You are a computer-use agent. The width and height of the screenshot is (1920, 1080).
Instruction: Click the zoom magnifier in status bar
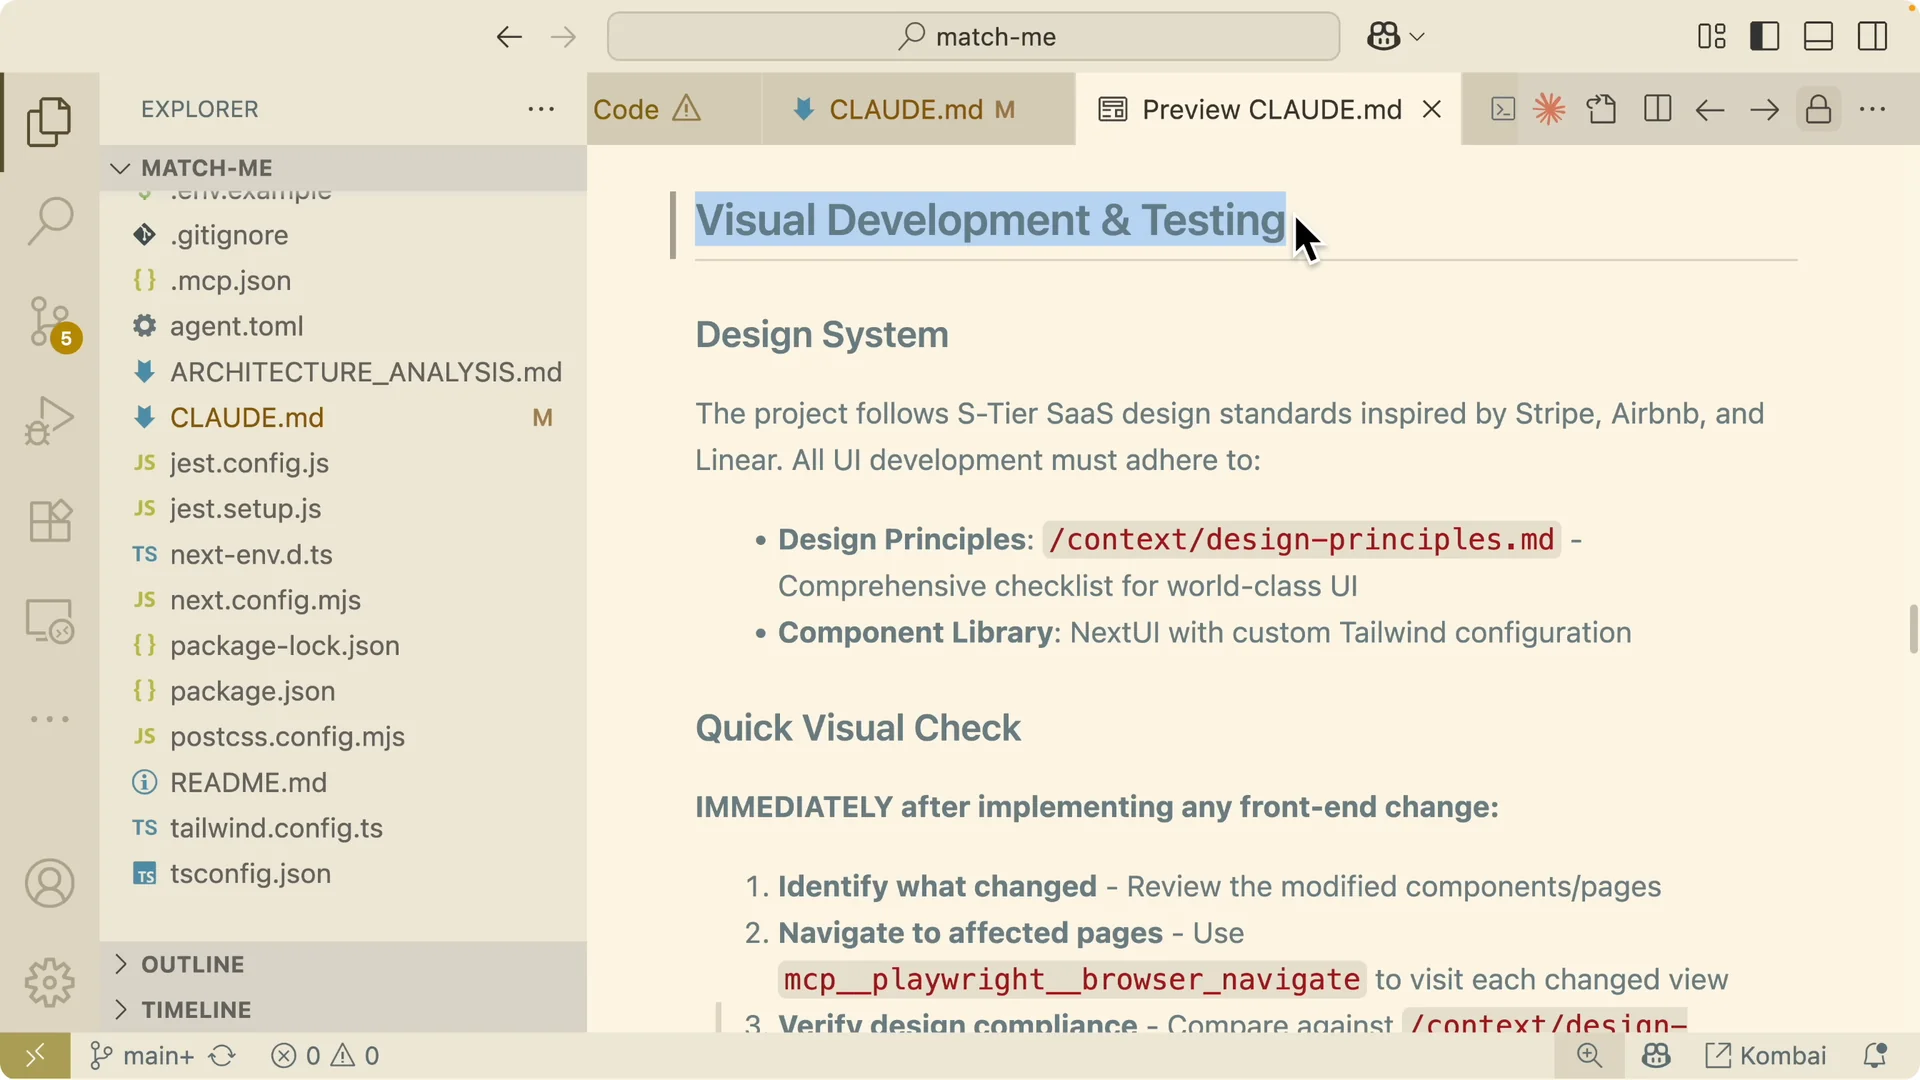coord(1589,1056)
